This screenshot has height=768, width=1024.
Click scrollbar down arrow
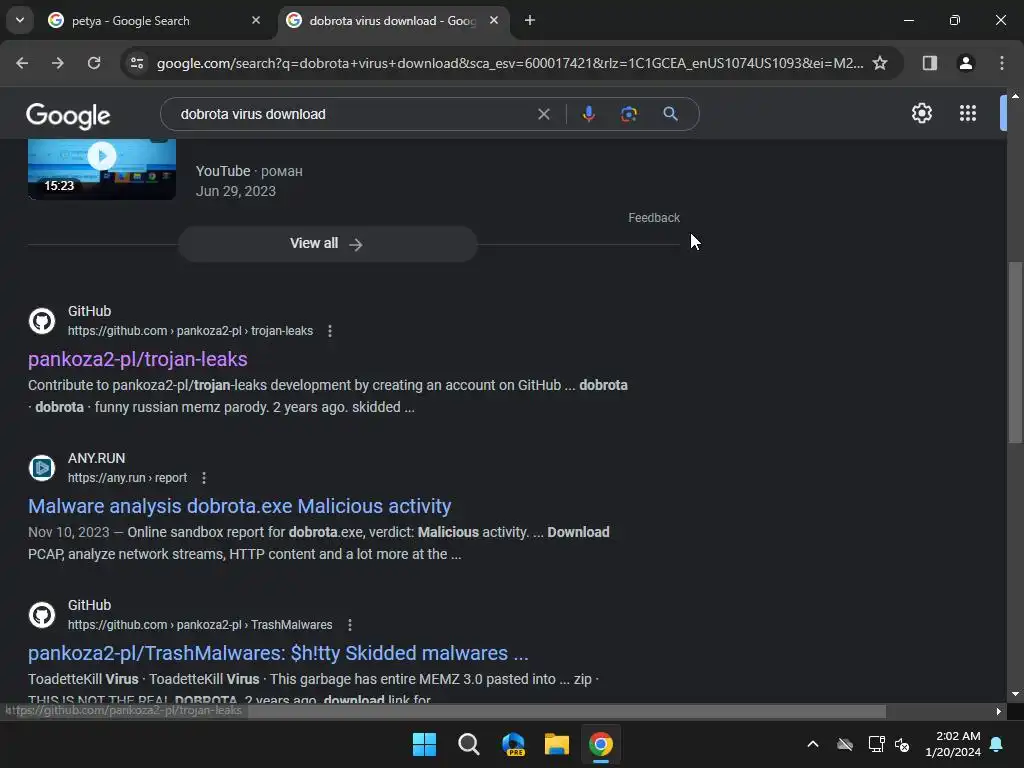click(1015, 694)
